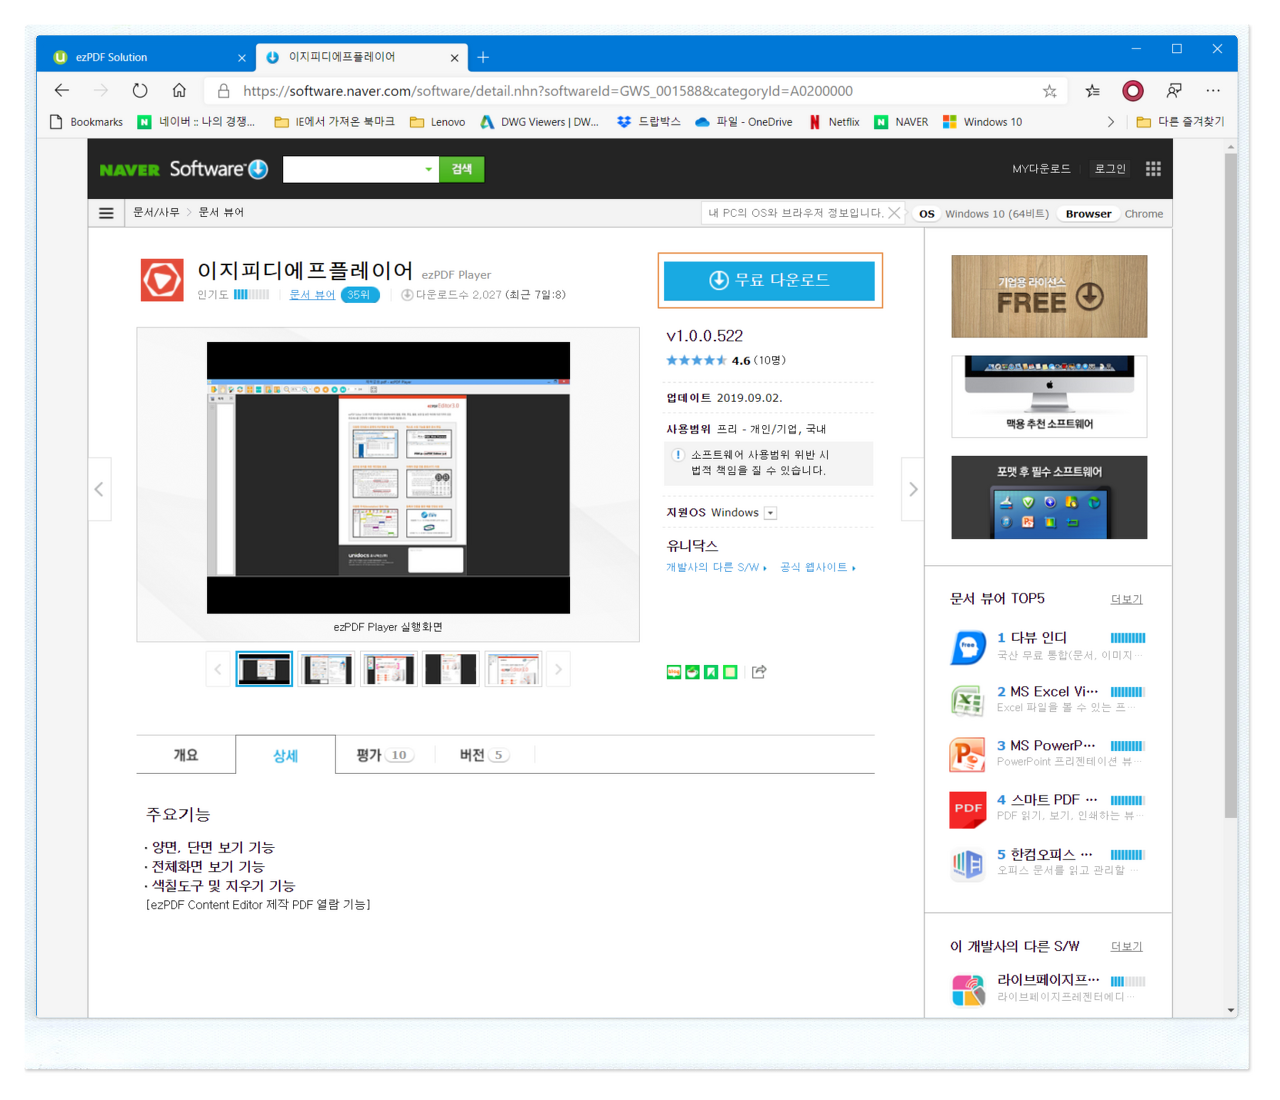Open 스마트 PDF app icon
The image size is (1280, 1100).
(x=968, y=808)
